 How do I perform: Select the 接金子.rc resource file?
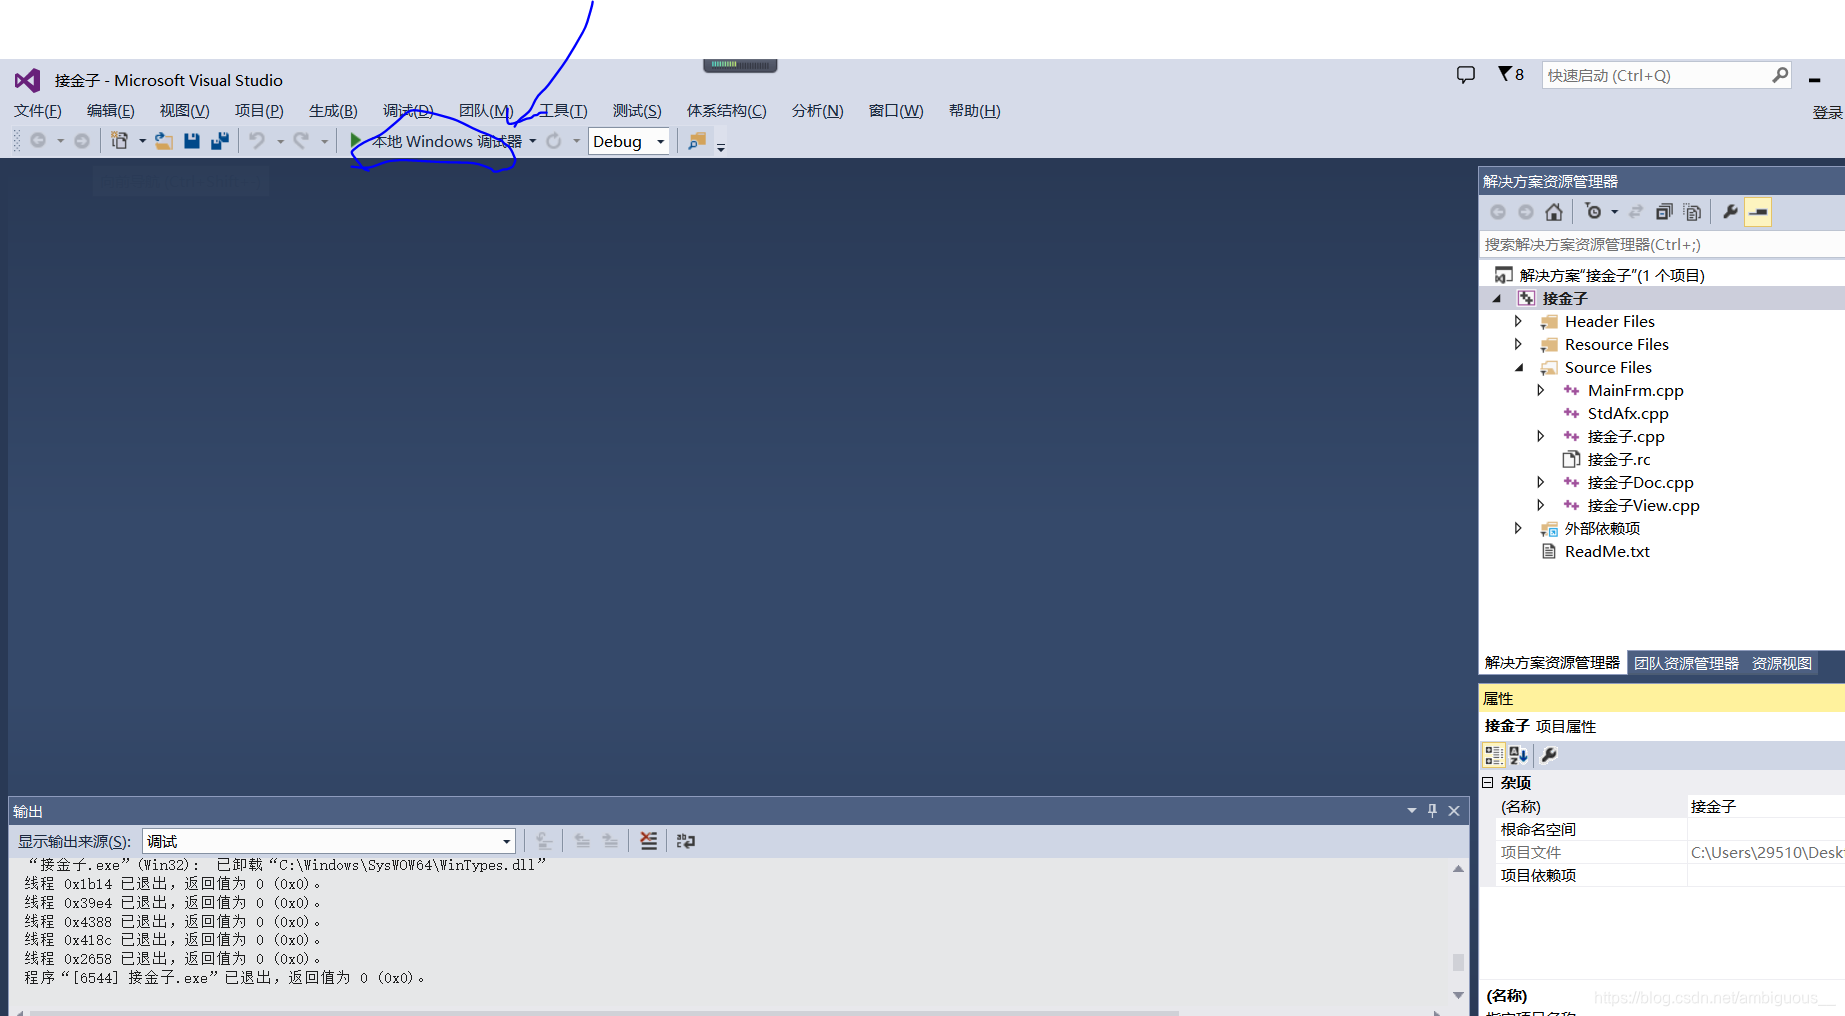[1619, 459]
